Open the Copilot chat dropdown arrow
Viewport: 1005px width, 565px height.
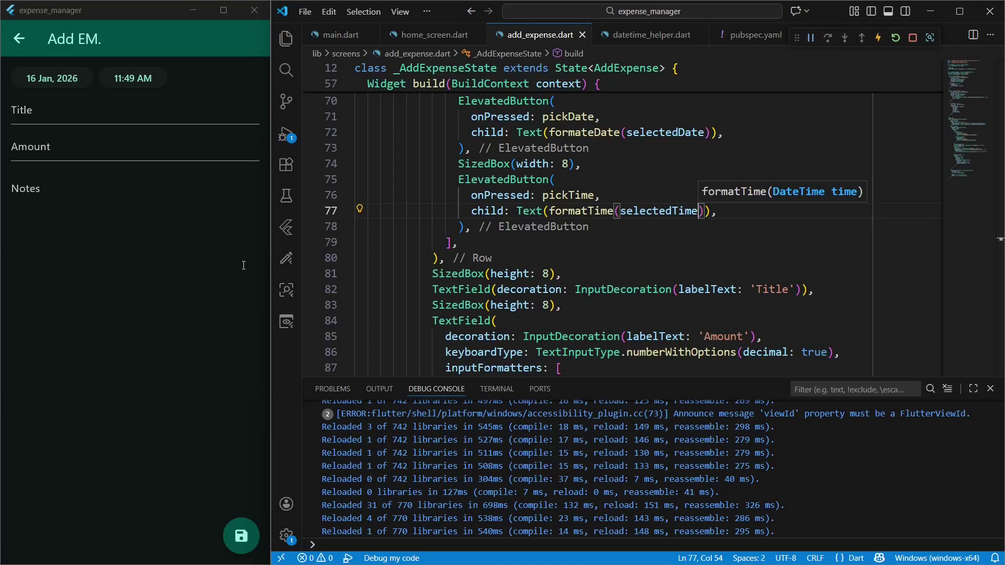[807, 11]
